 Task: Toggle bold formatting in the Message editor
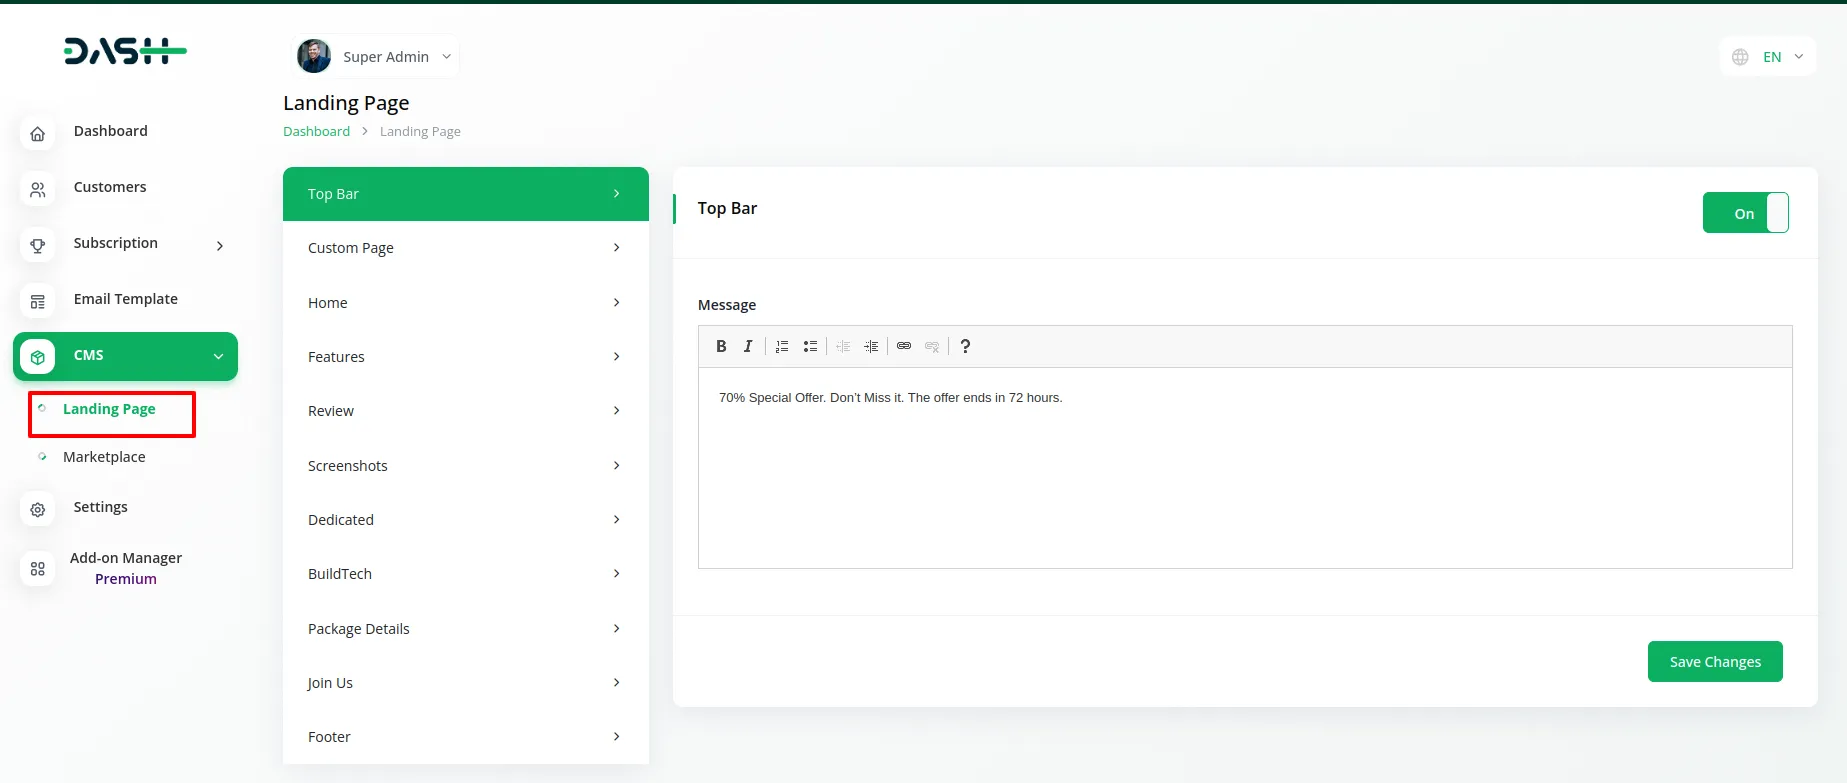(721, 346)
